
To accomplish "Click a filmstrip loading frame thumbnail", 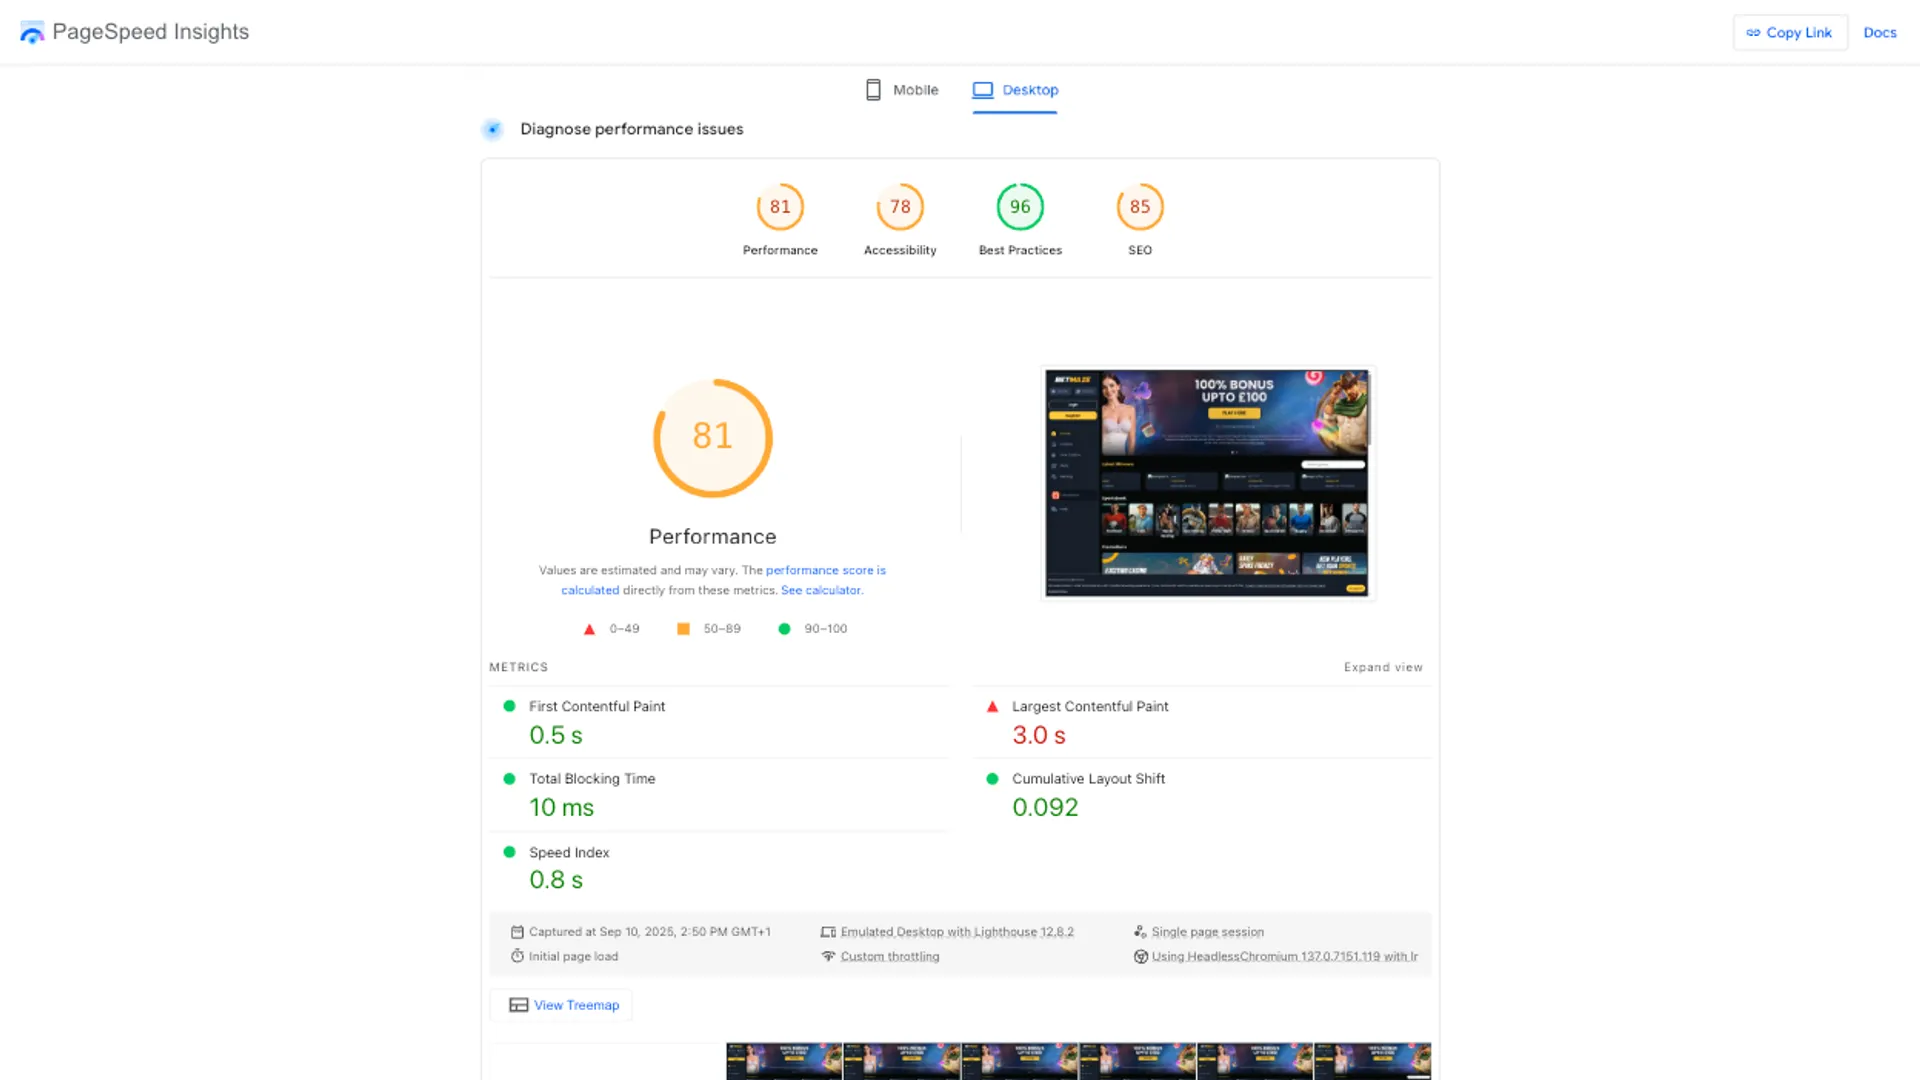I will pos(784,1060).
